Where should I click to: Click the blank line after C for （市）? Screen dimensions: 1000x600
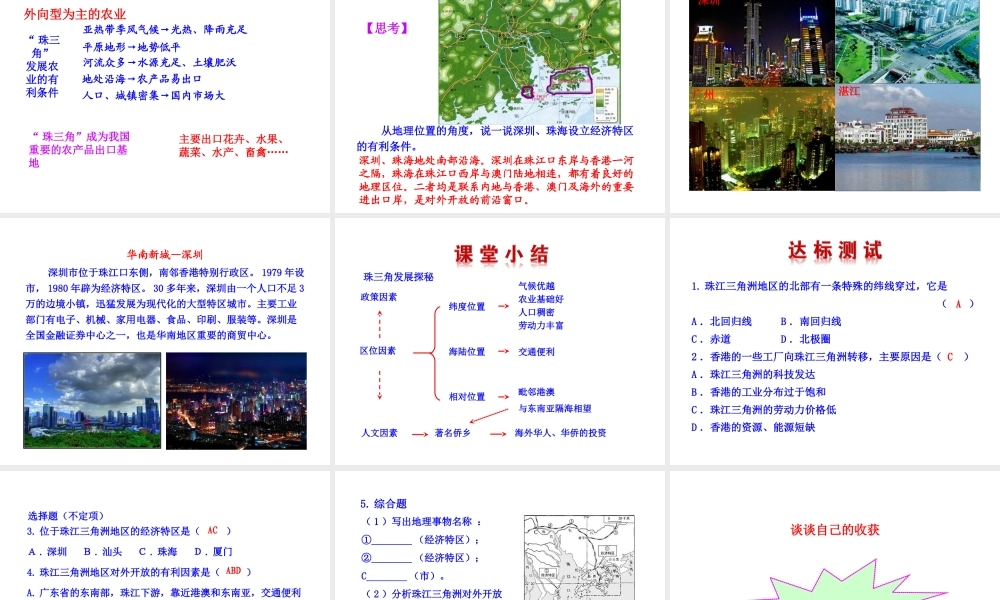388,578
